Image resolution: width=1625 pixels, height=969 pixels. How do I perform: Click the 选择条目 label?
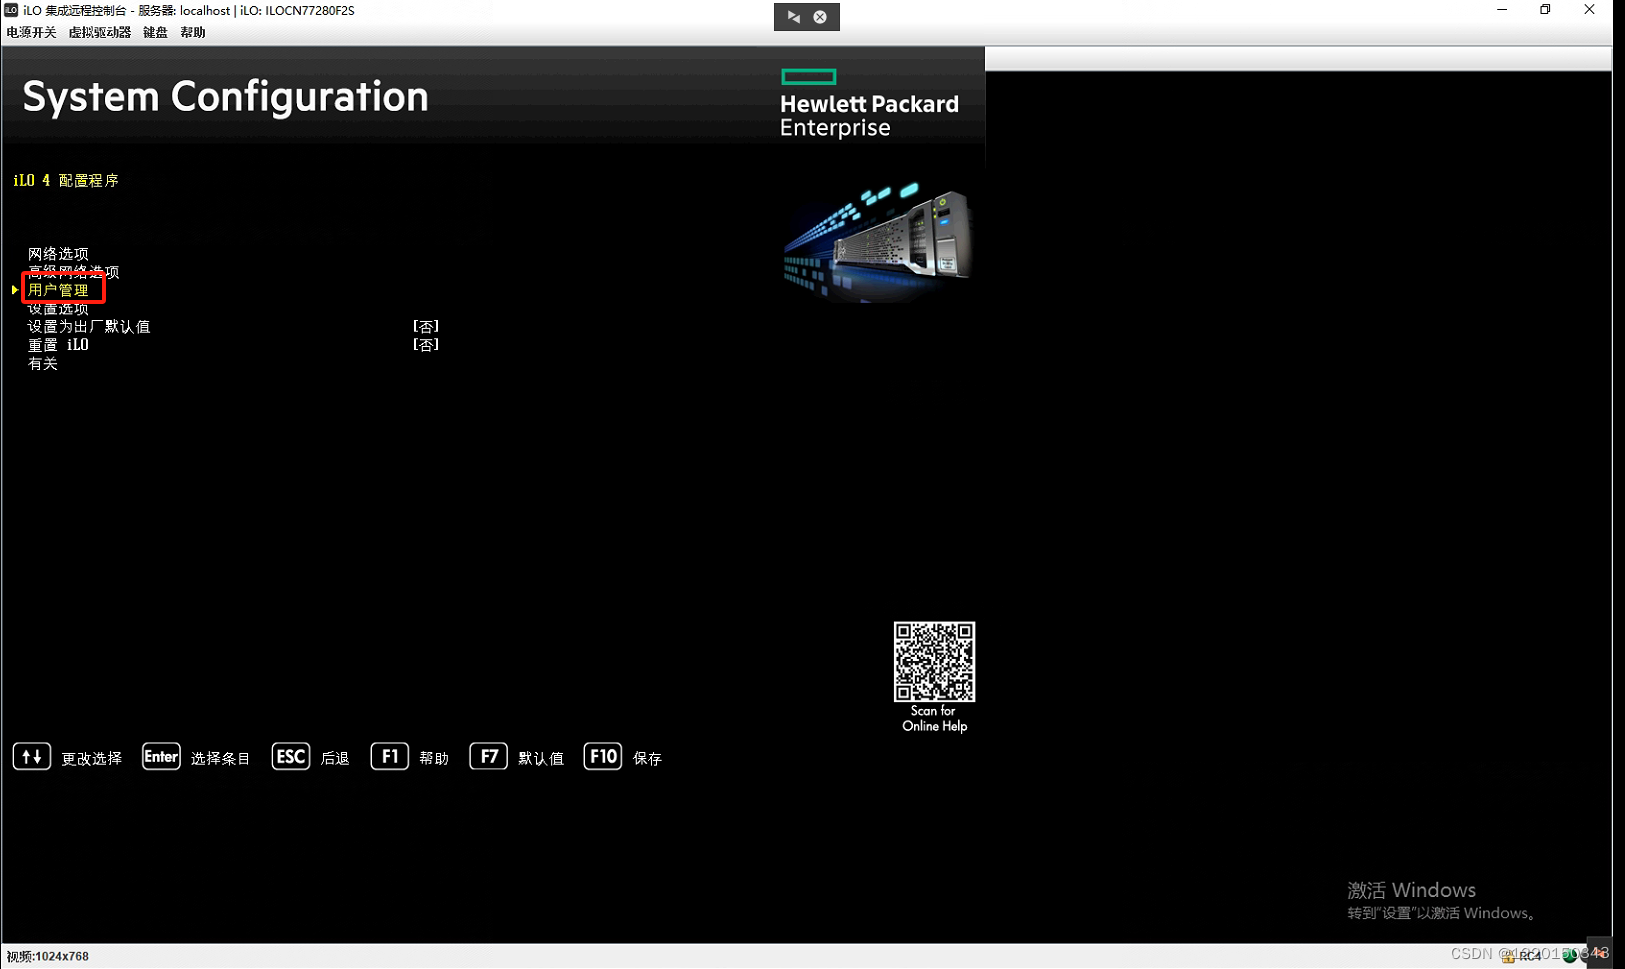[x=220, y=759]
